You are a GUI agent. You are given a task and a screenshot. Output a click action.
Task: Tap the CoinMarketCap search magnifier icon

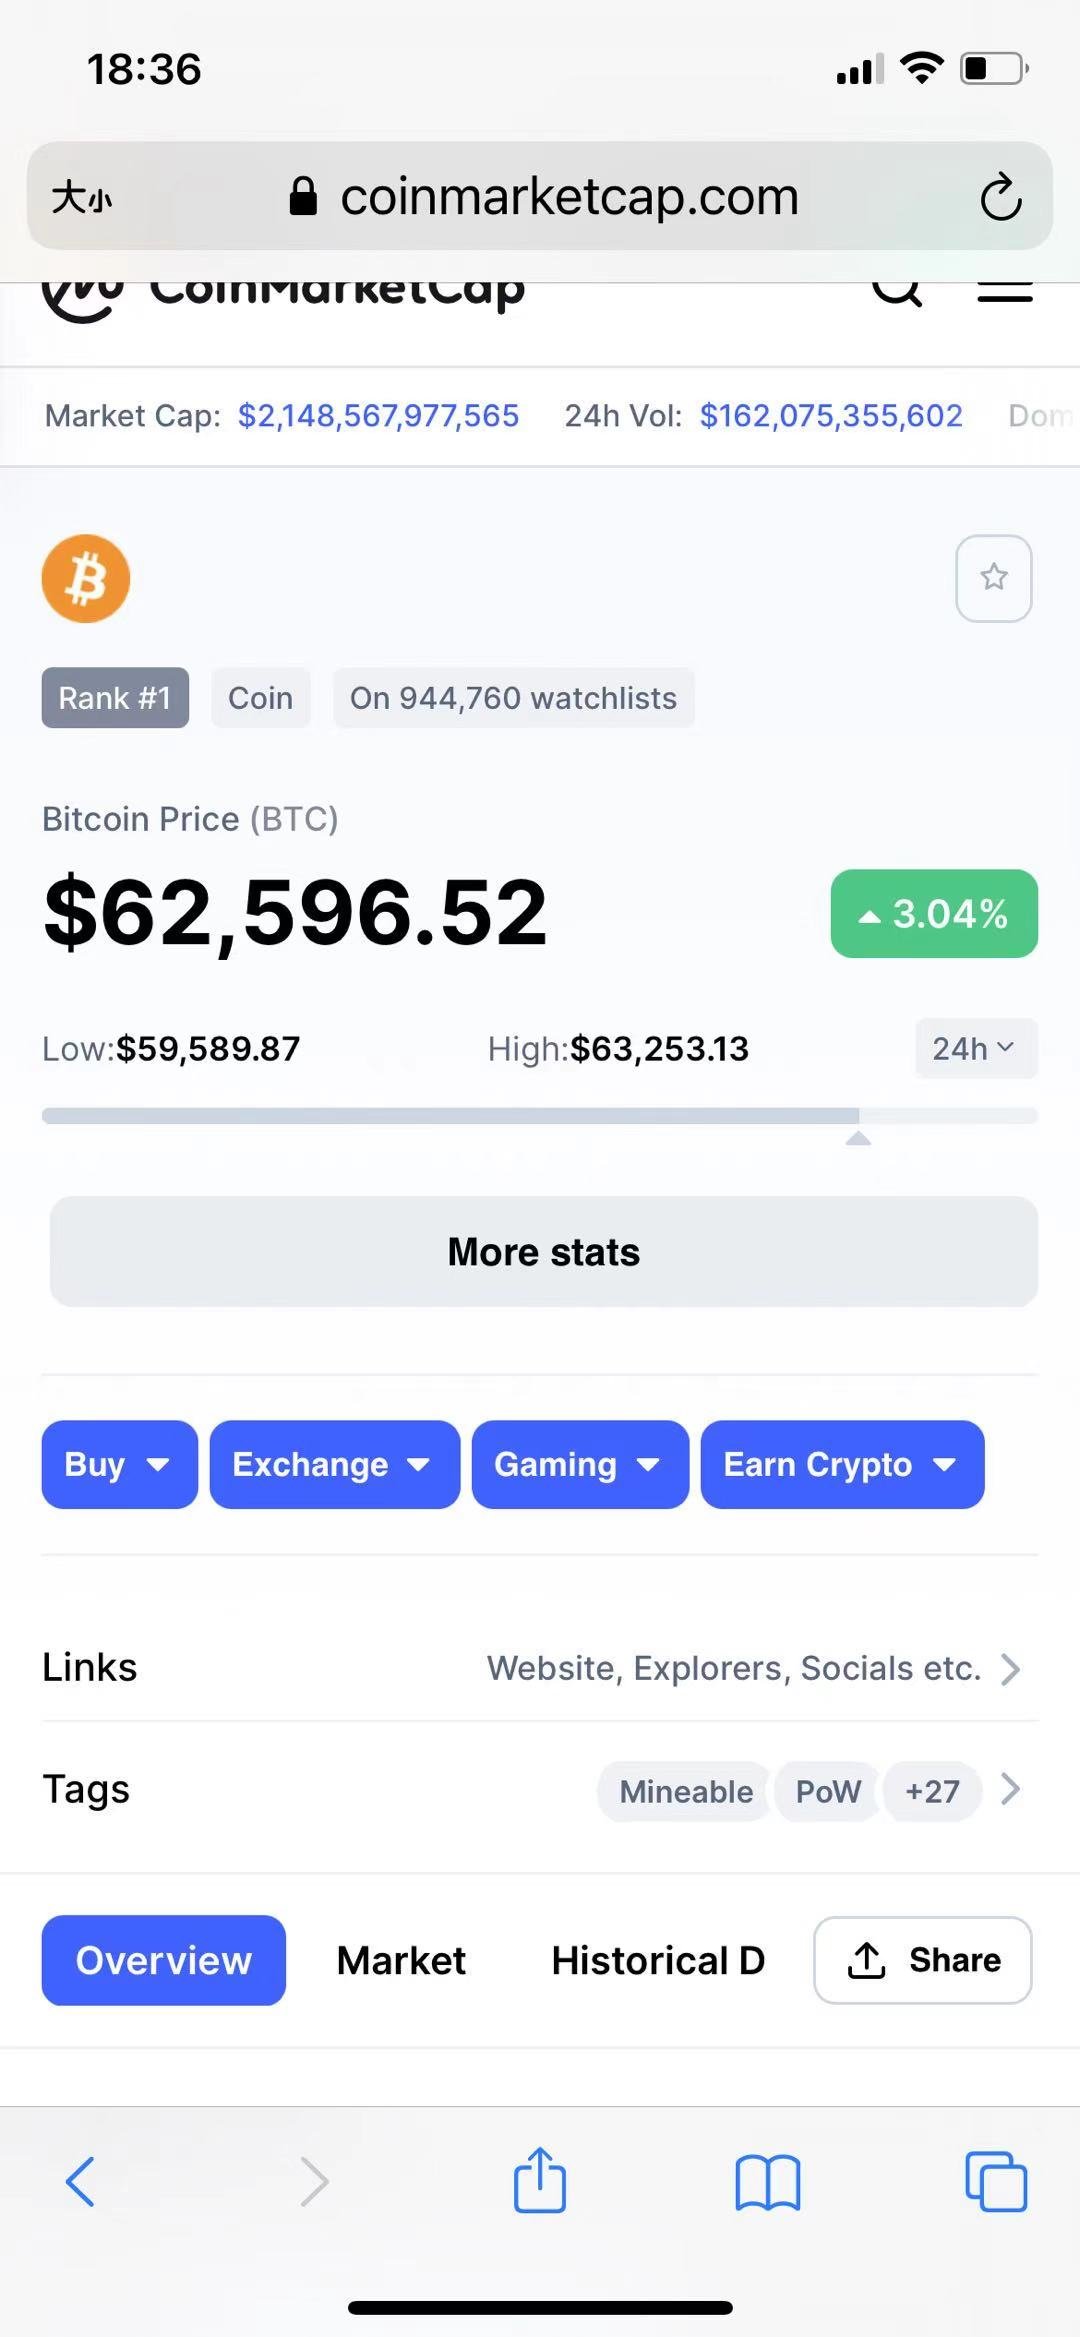coord(897,292)
